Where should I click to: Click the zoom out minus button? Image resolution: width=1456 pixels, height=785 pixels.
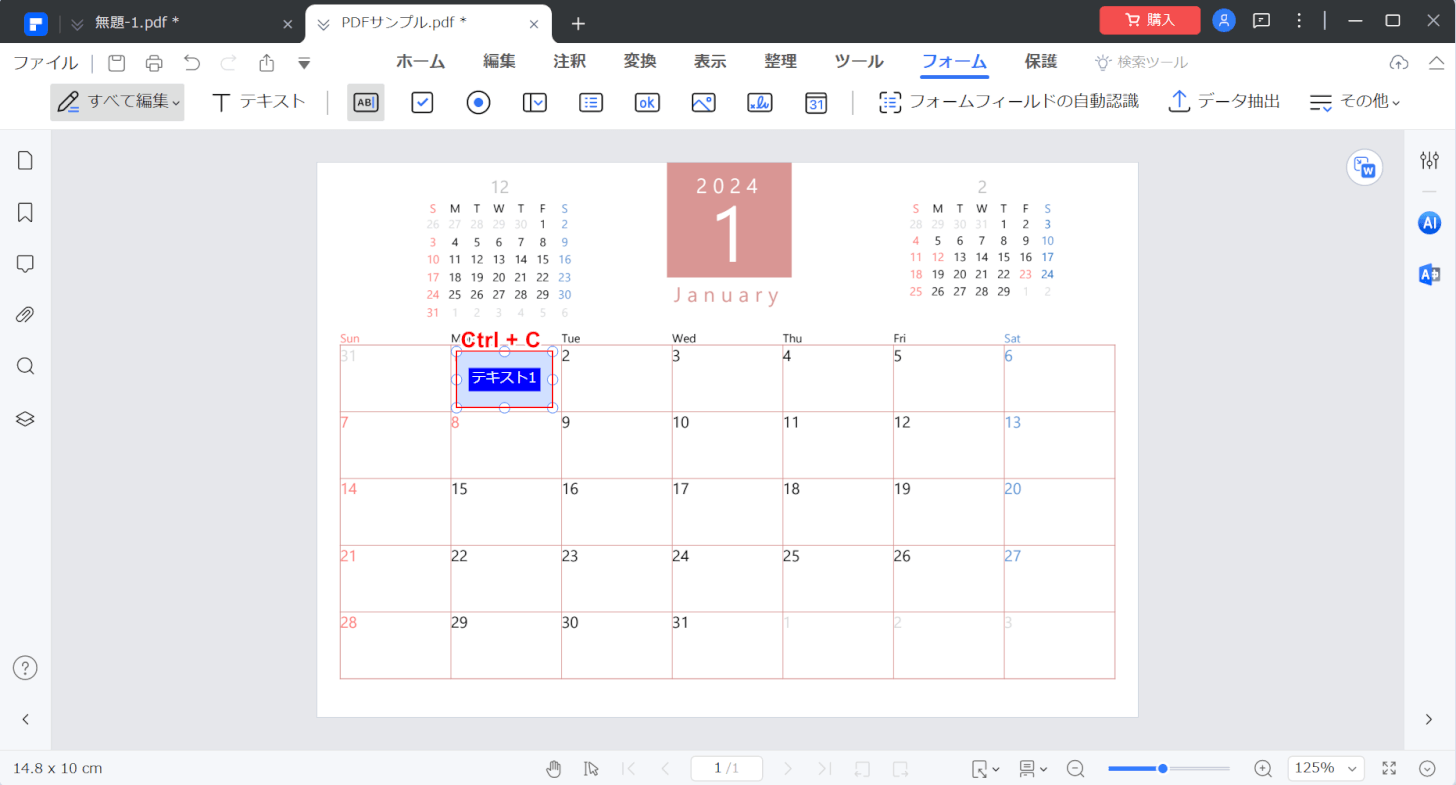(1076, 768)
